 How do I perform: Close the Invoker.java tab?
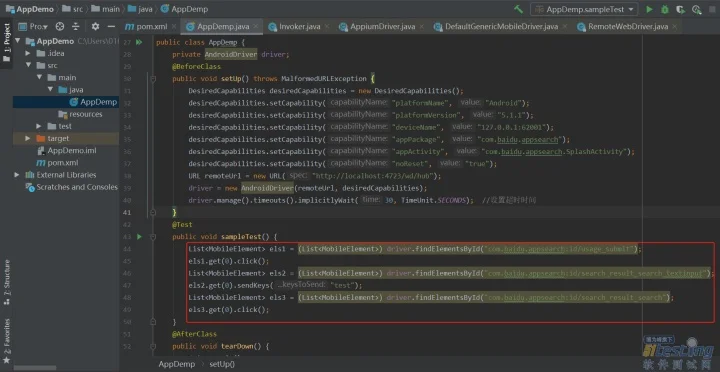[x=327, y=27]
